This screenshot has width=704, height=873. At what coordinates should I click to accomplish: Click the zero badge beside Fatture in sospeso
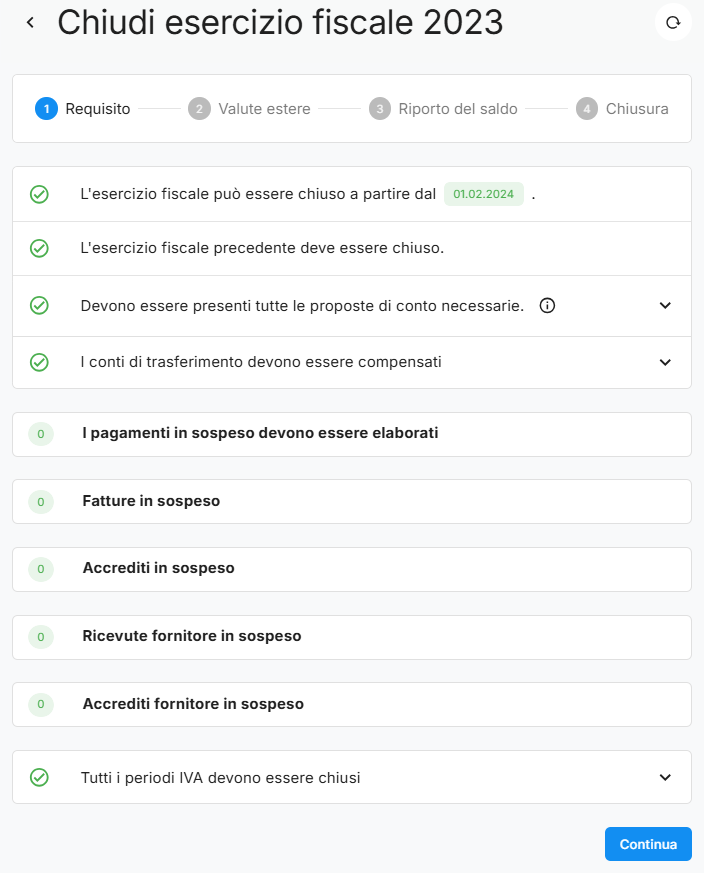pyautogui.click(x=41, y=501)
